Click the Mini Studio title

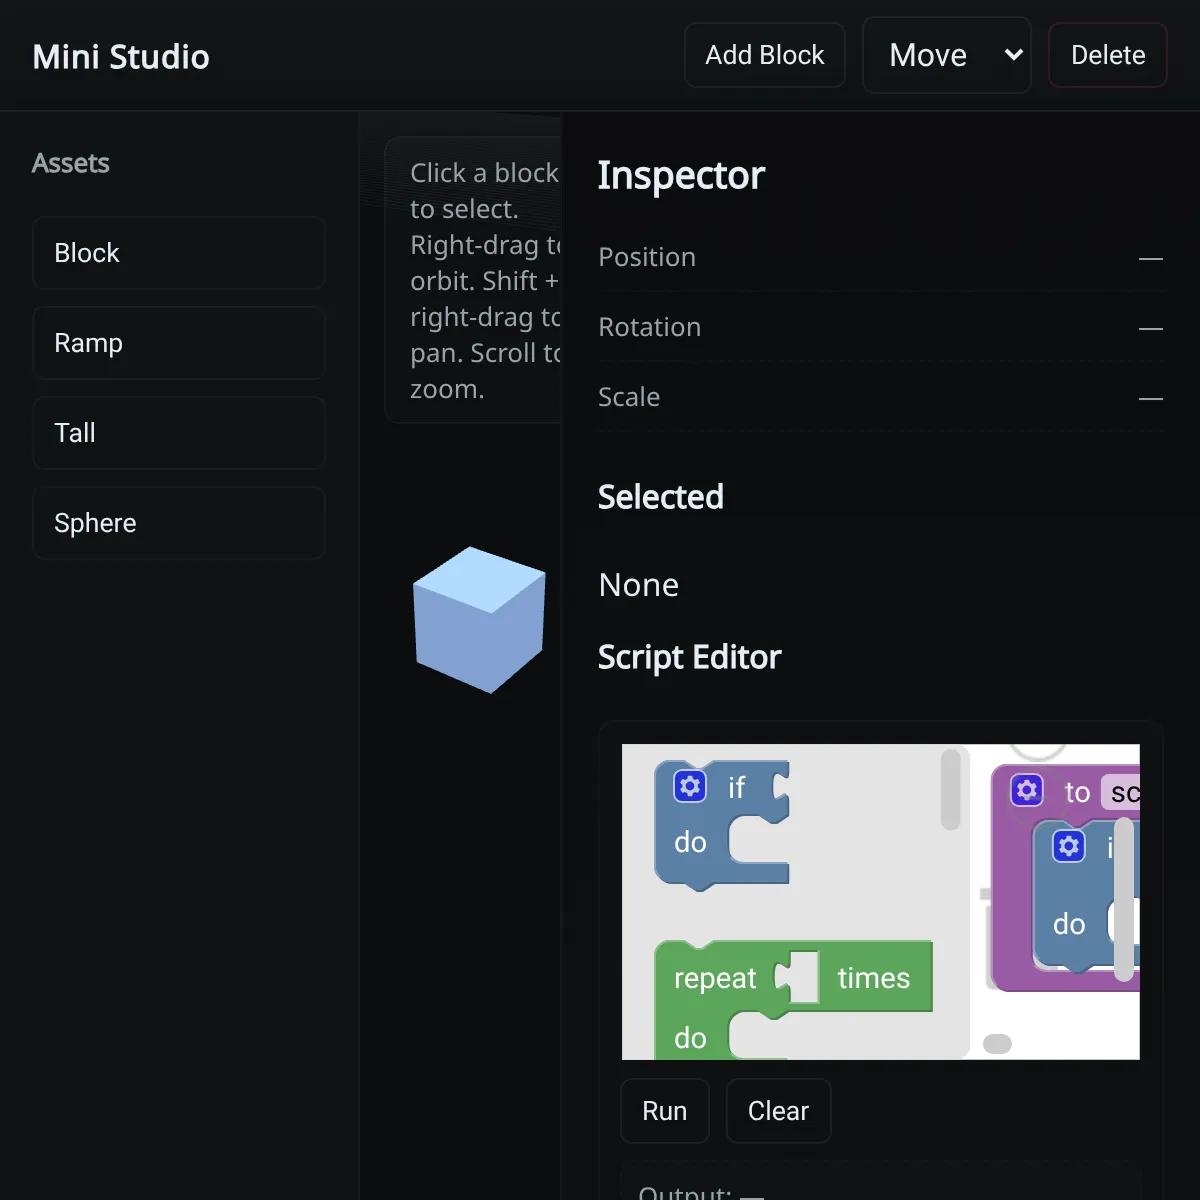121,57
